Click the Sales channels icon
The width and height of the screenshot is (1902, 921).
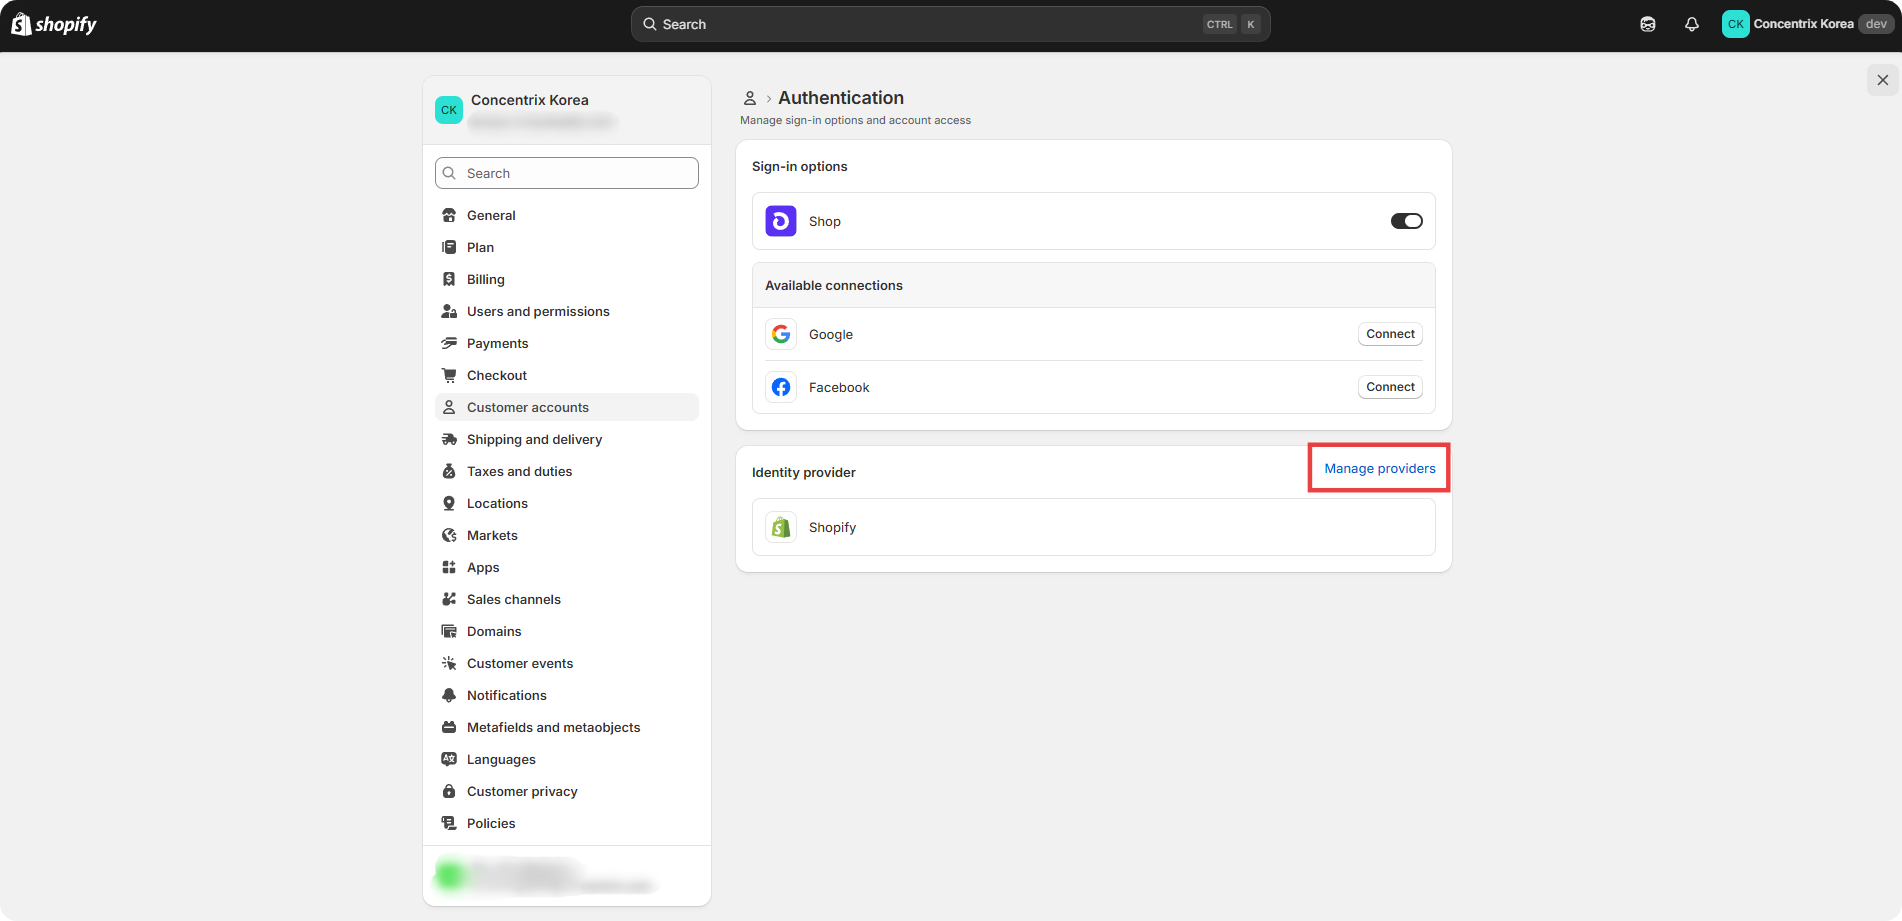pyautogui.click(x=449, y=599)
